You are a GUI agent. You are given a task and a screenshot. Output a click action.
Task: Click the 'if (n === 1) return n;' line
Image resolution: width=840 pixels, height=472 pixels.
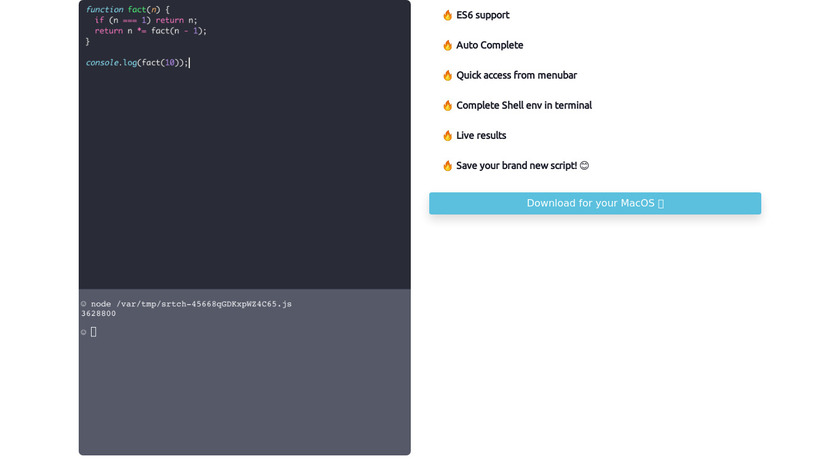pos(146,20)
